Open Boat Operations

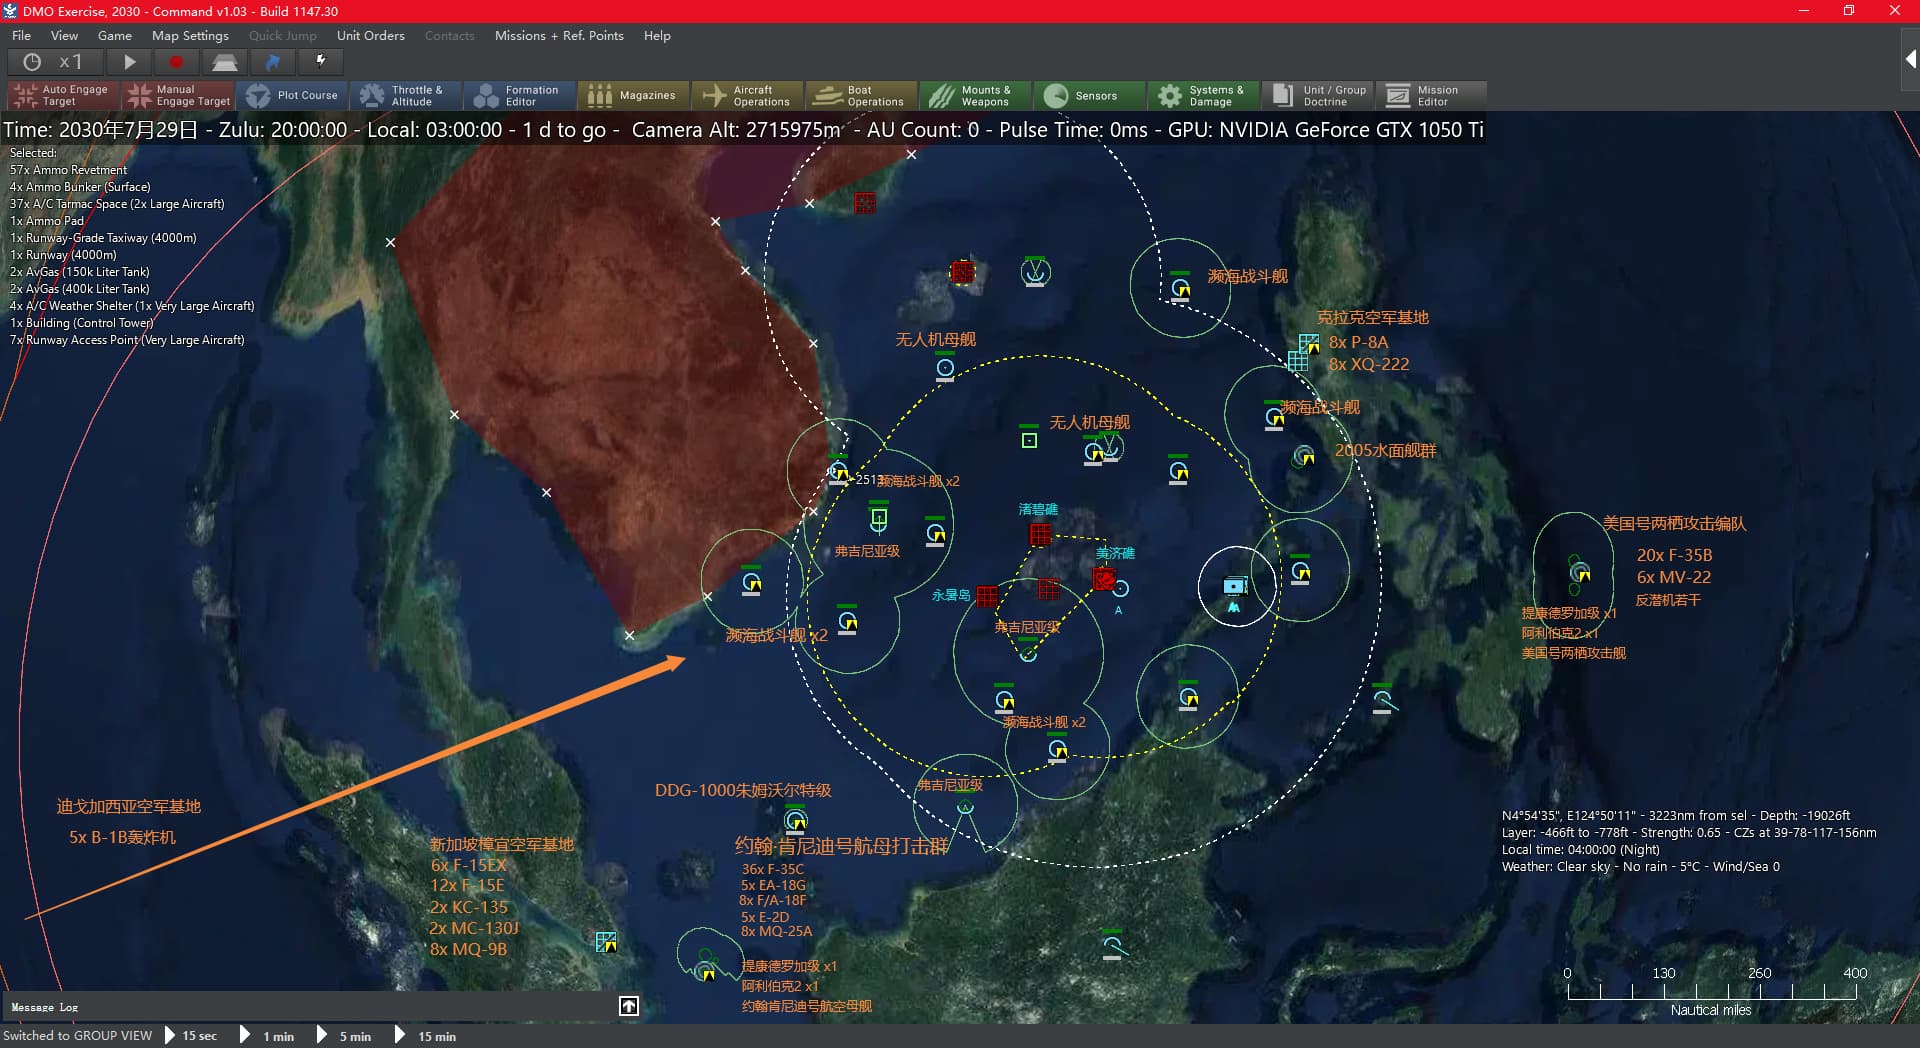click(860, 95)
